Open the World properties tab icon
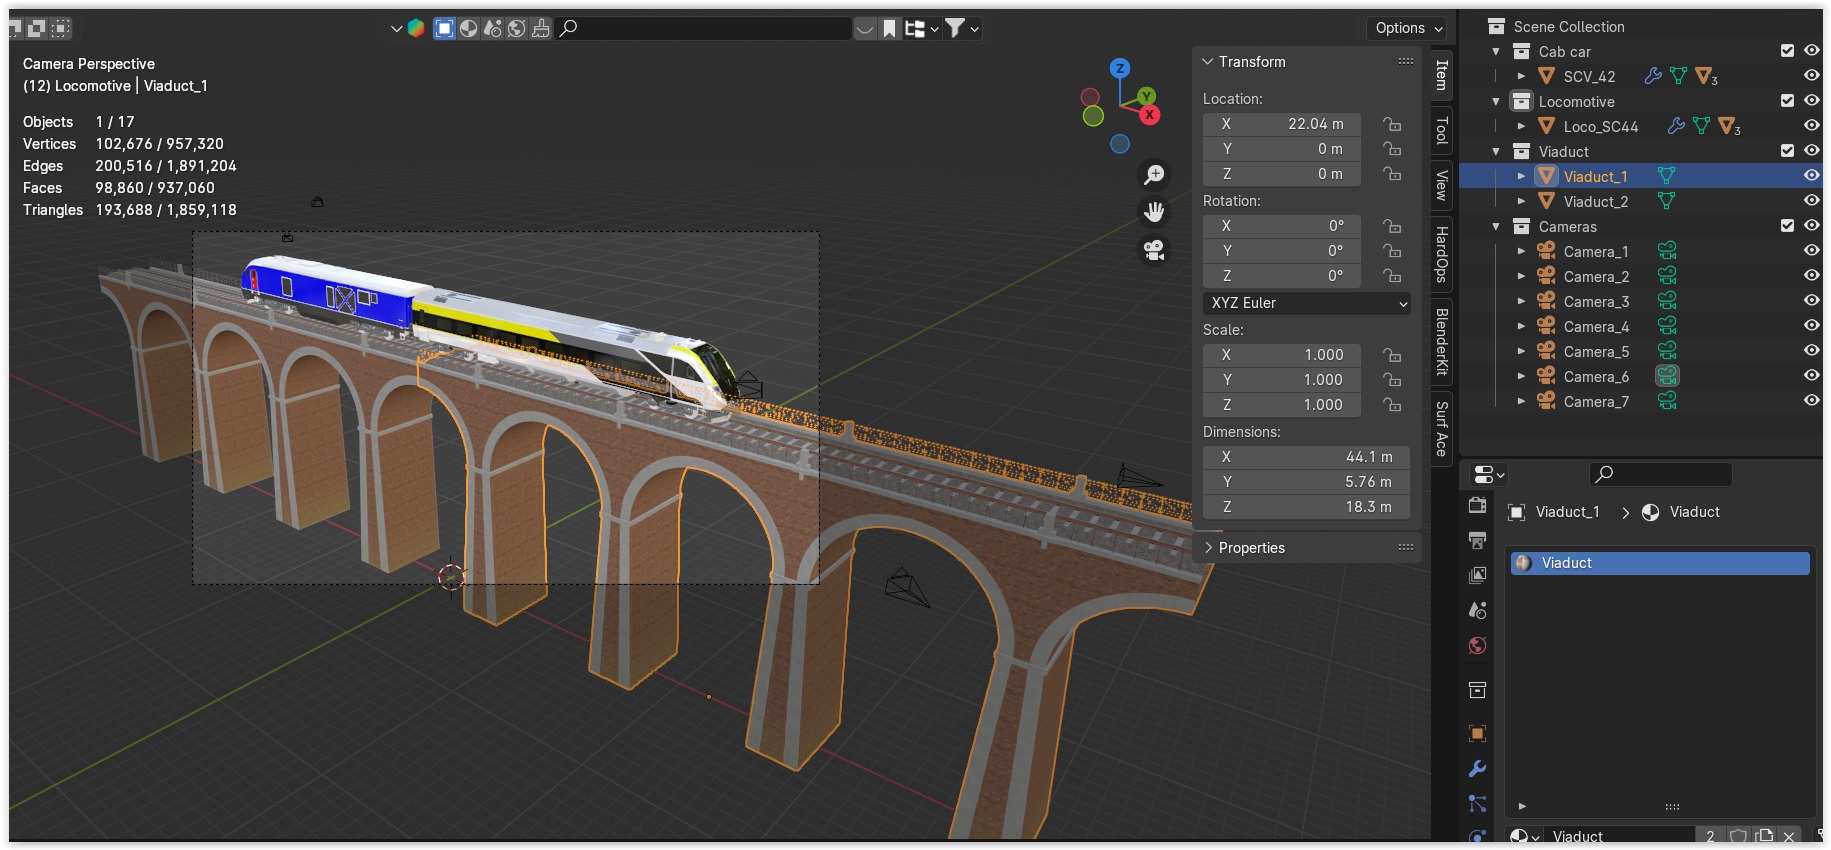Screen dimensions: 1831x850 (1477, 645)
